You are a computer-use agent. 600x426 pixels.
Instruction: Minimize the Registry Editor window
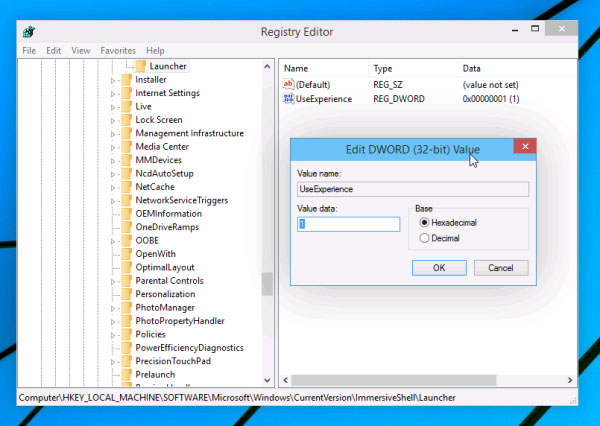(x=515, y=29)
